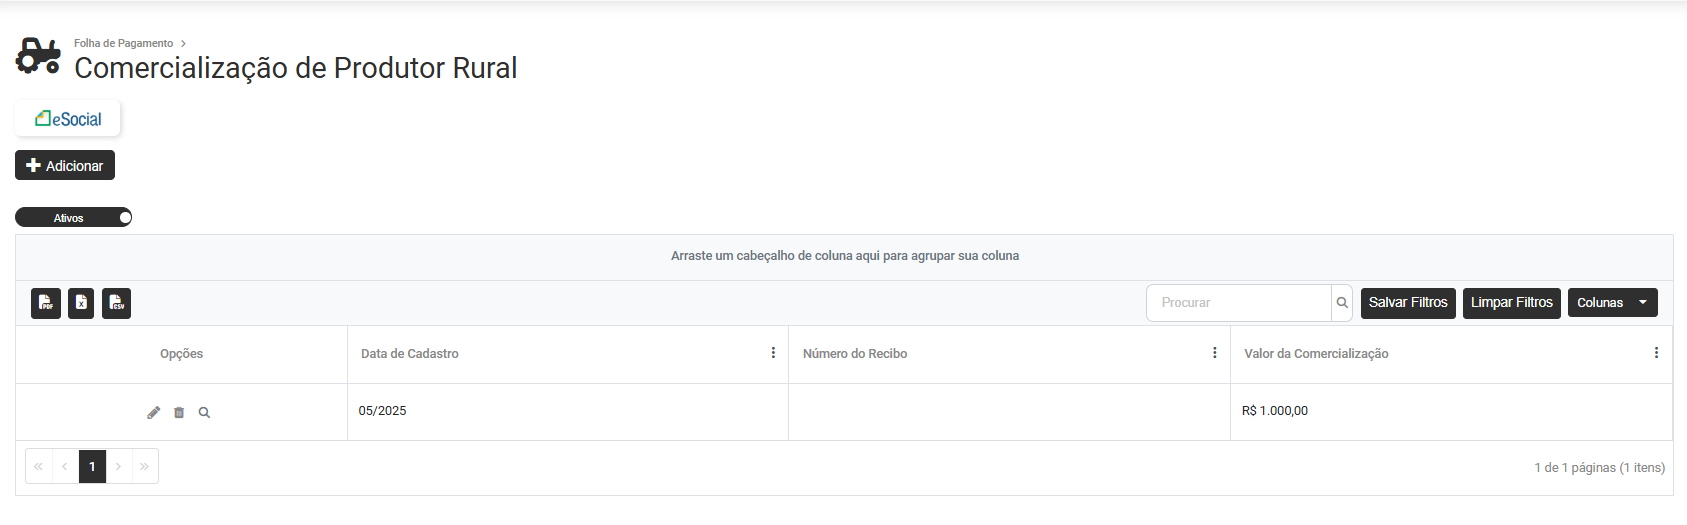Click Salvar Filtros
The height and width of the screenshot is (525, 1687).
[1408, 303]
